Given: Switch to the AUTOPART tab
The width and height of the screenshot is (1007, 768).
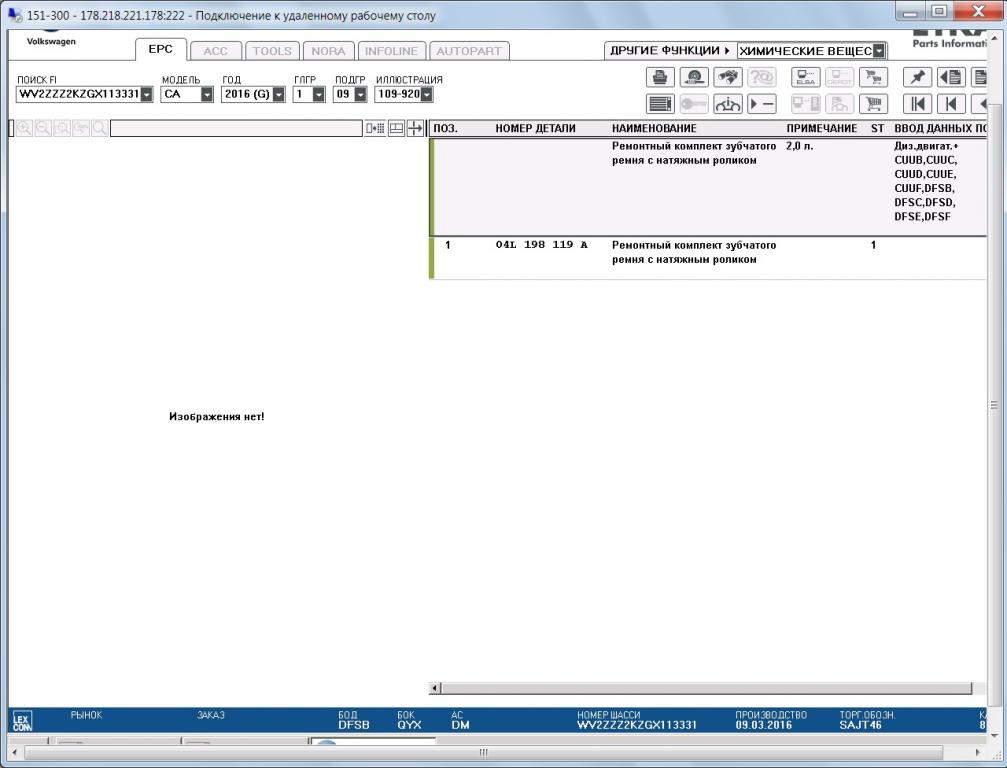Looking at the screenshot, I should click(x=469, y=51).
